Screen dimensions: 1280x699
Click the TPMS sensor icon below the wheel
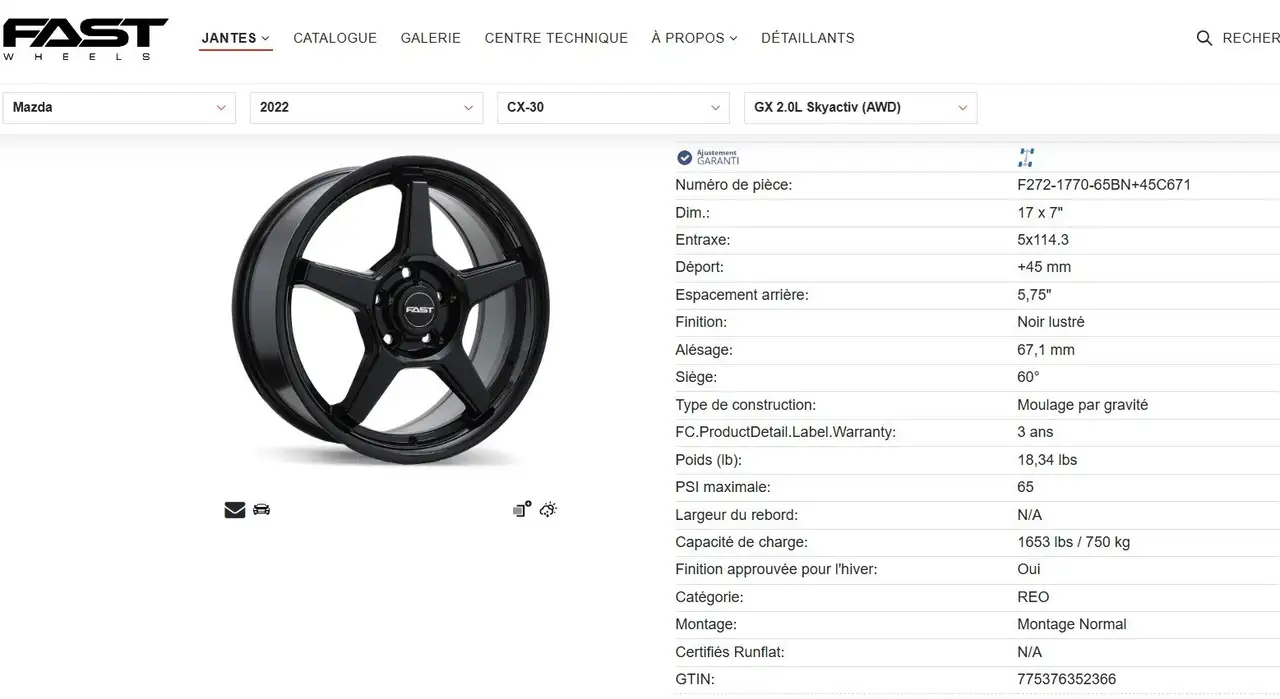coord(522,509)
